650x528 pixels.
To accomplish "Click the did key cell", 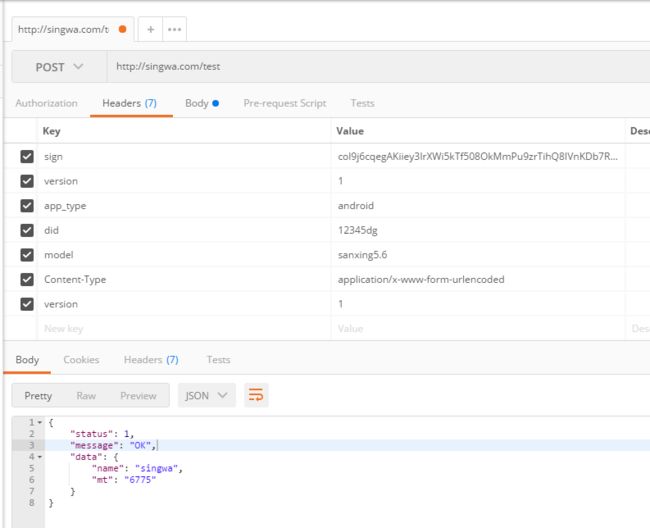I will click(185, 230).
